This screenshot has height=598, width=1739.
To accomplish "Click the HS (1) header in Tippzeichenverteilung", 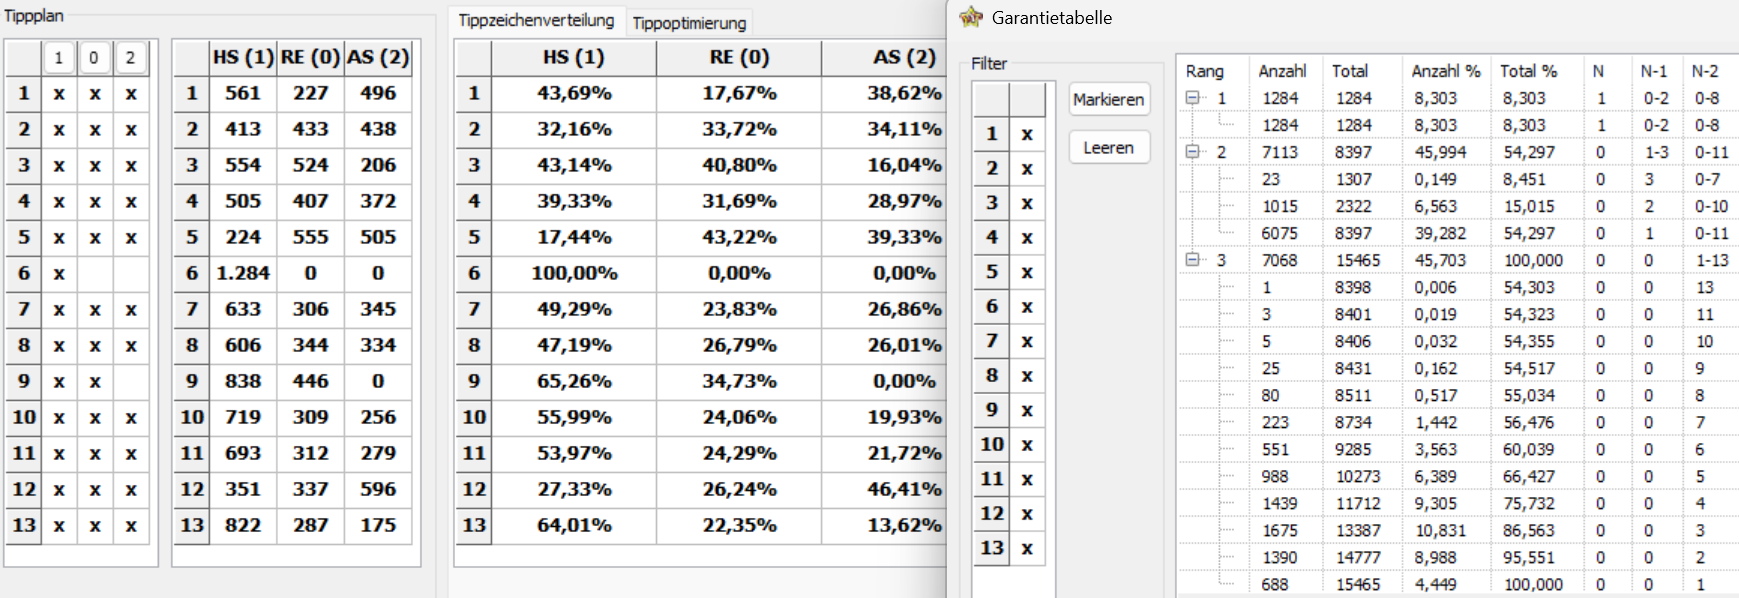I will click(574, 57).
